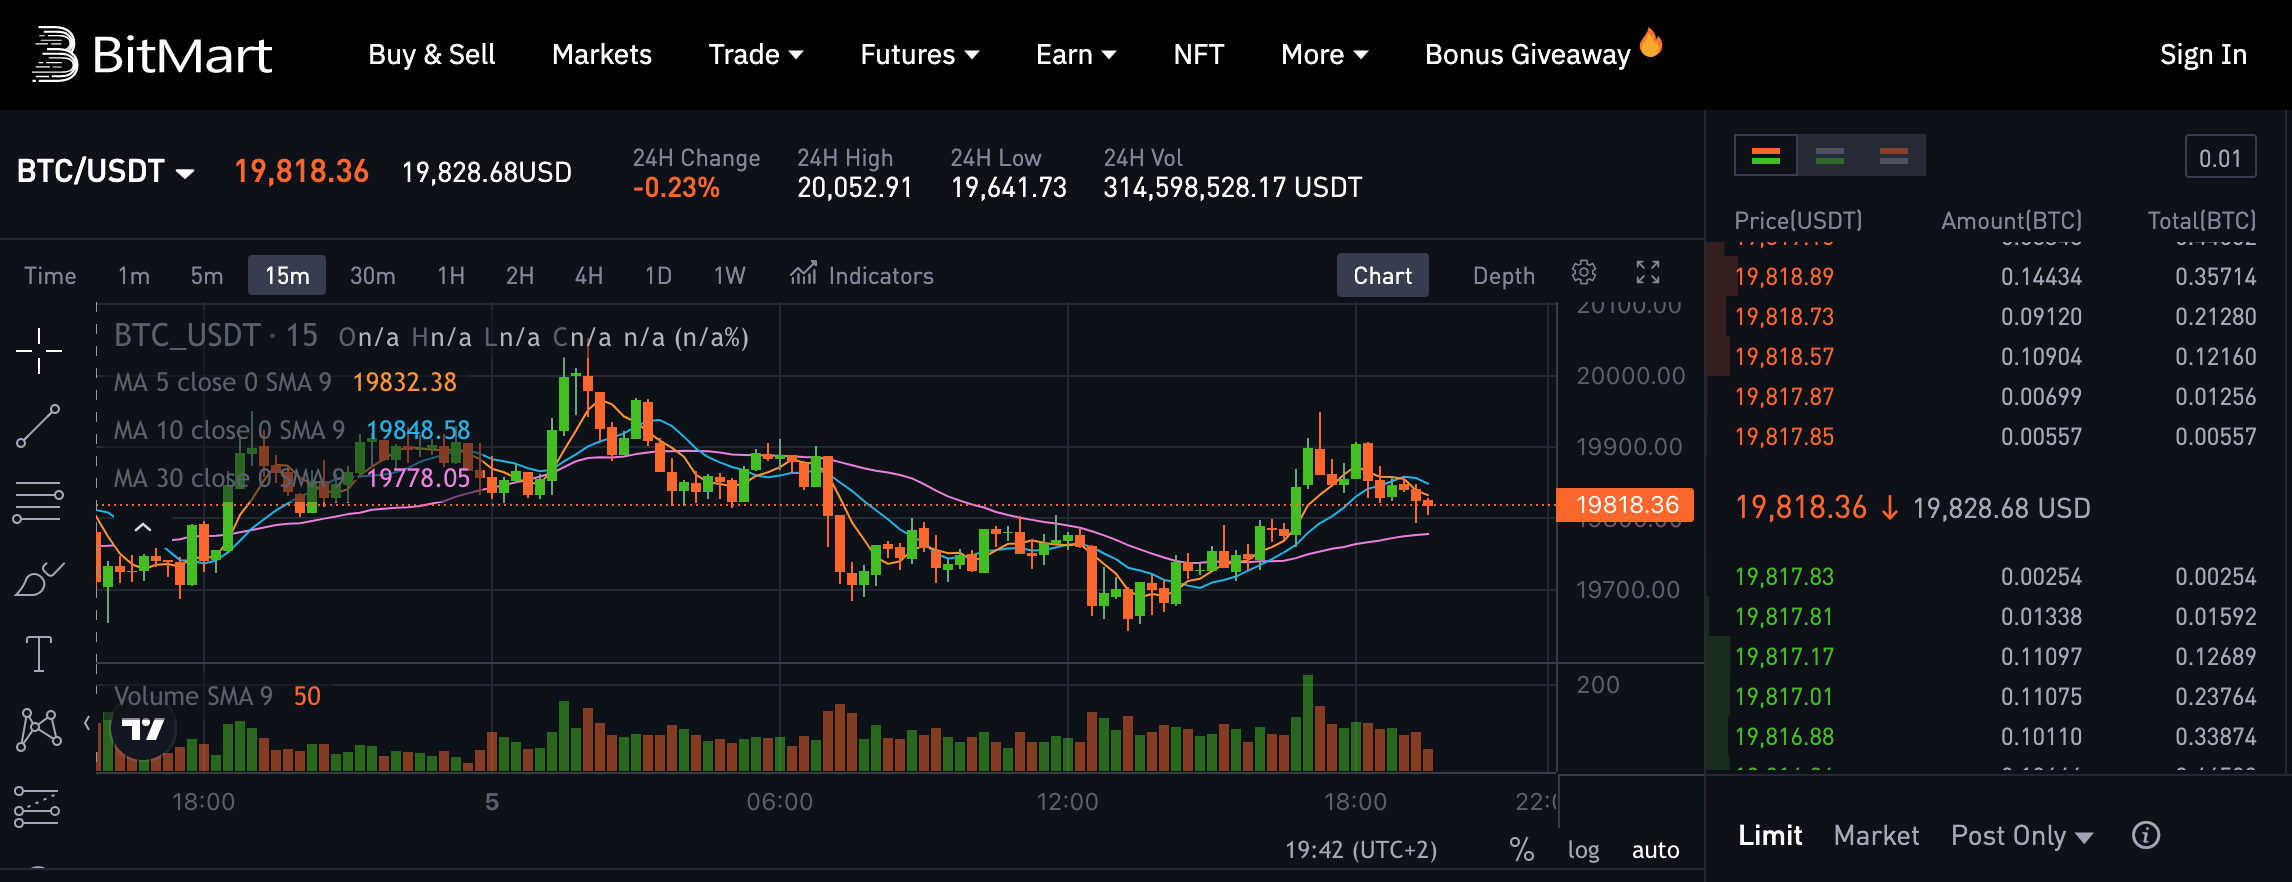Toggle log scale on chart

click(1583, 850)
